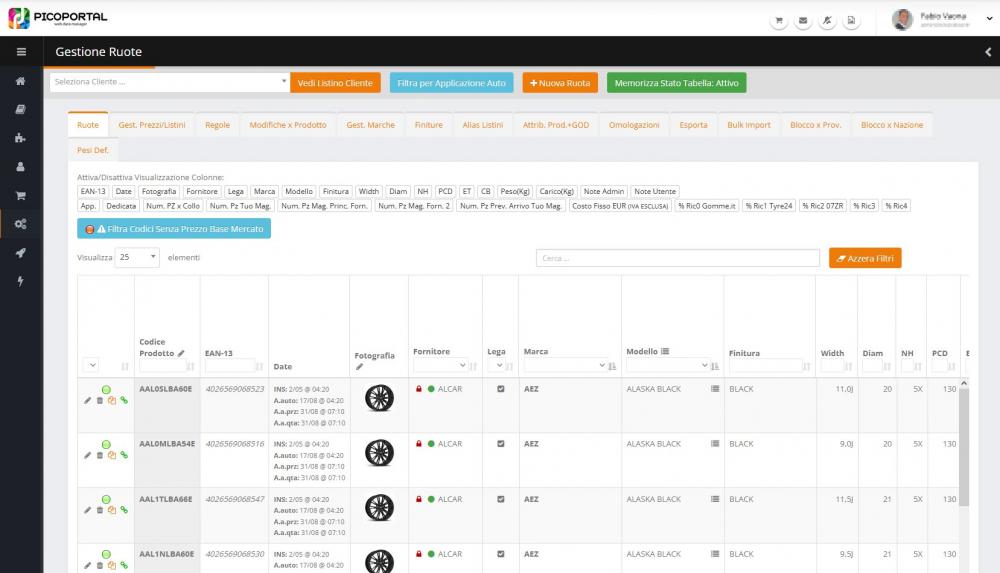Viewport: 1000px width, 573px height.
Task: Click the Codice Prodotto filter input
Action: point(163,366)
